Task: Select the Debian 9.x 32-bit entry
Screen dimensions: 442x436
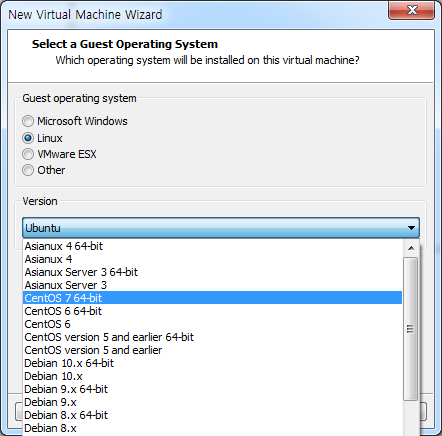Action: (x=212, y=402)
